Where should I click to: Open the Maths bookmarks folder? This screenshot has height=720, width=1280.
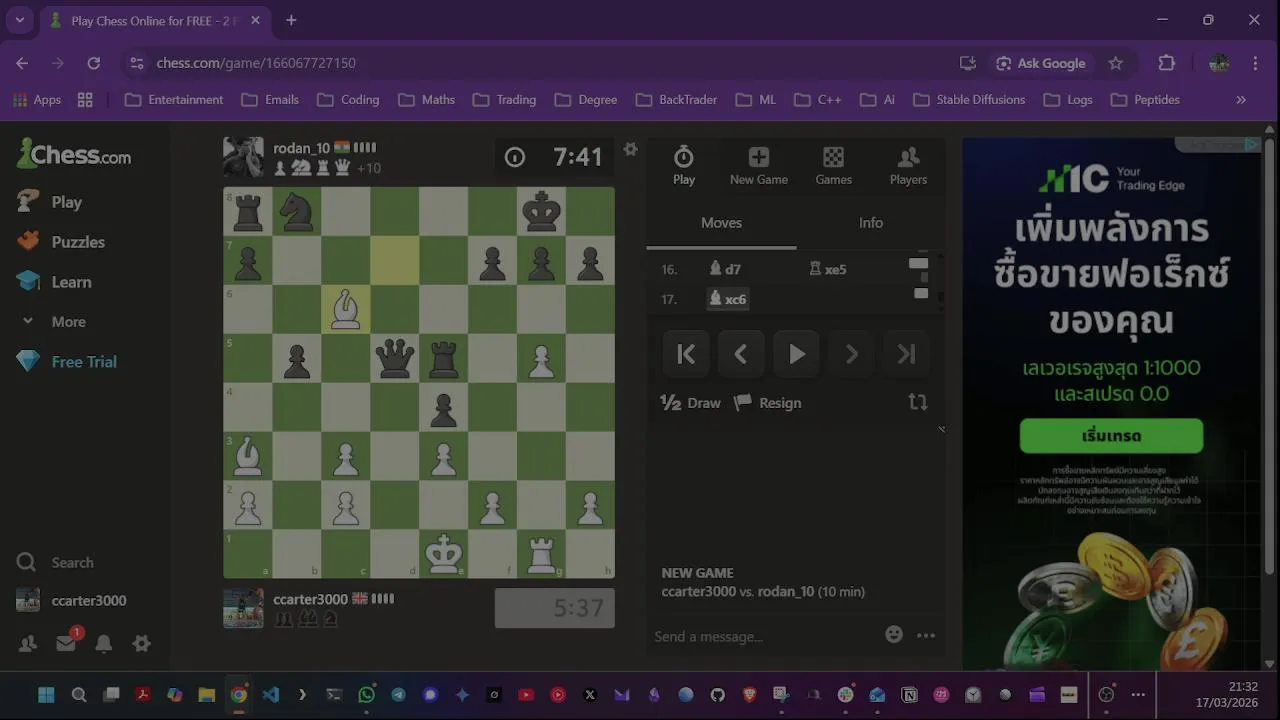(427, 100)
